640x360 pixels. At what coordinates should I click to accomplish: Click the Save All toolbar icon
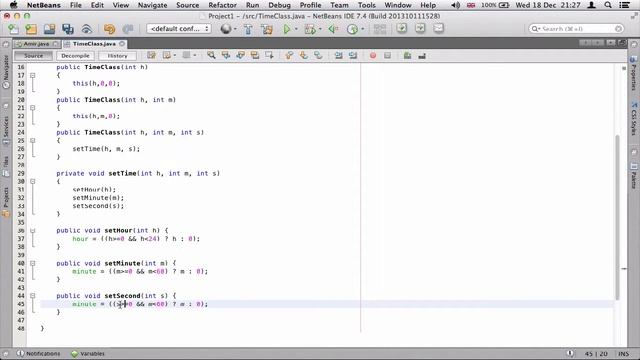coord(68,29)
